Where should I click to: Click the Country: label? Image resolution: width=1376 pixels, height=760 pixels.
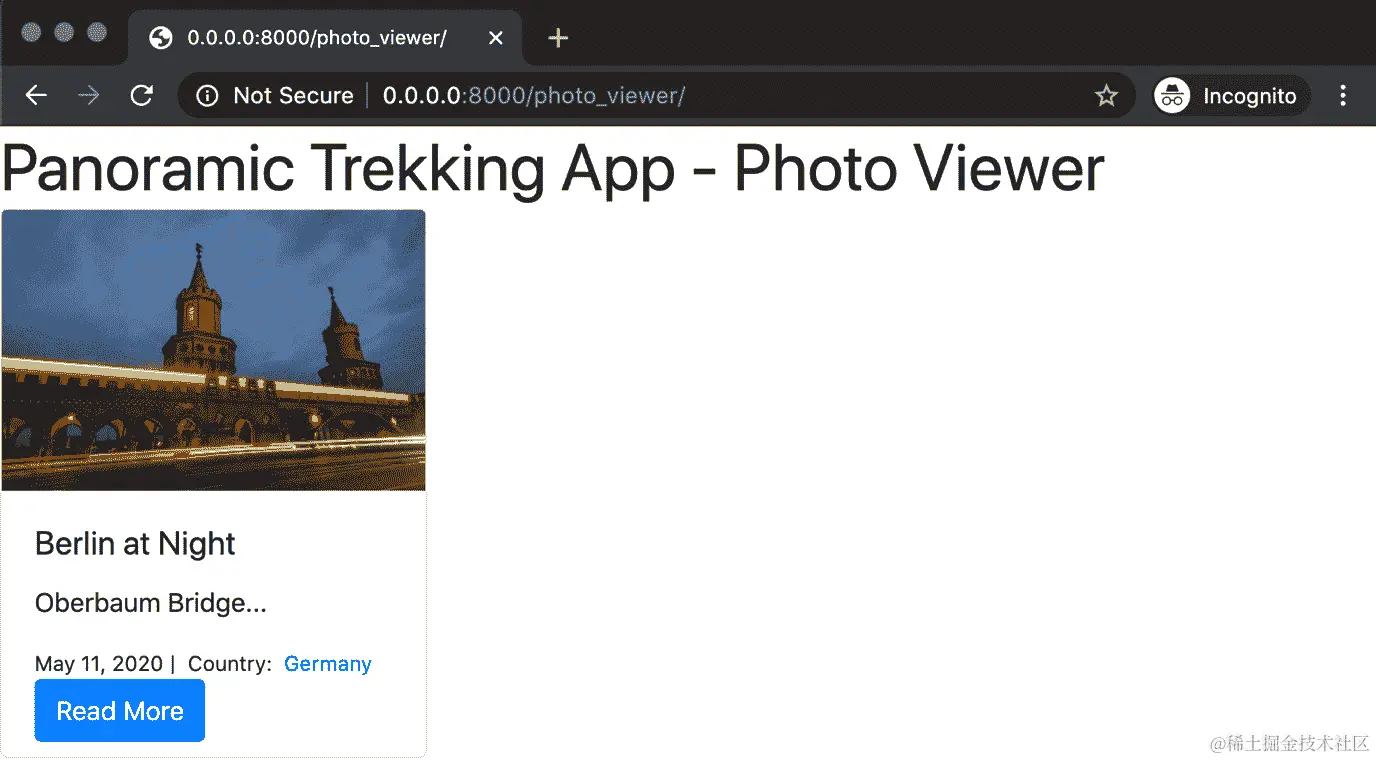pos(230,664)
